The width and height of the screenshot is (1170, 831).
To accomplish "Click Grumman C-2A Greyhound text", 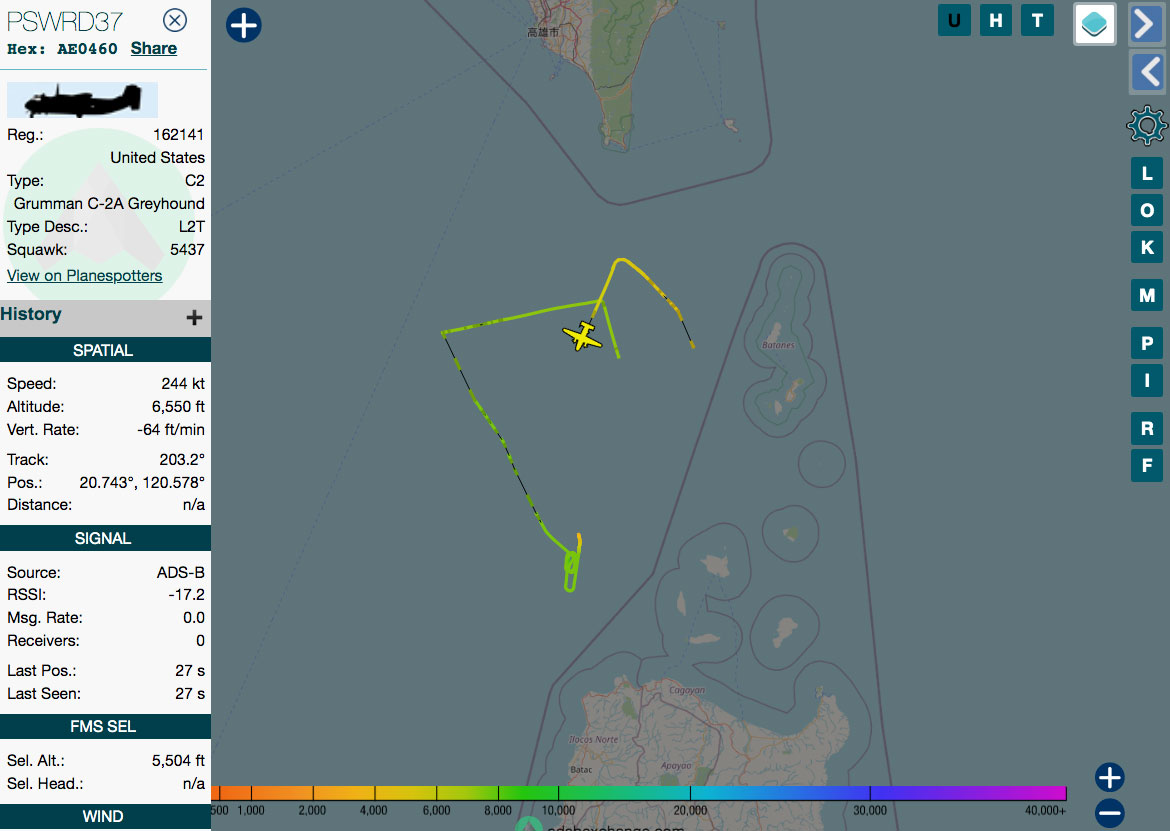I will point(109,204).
